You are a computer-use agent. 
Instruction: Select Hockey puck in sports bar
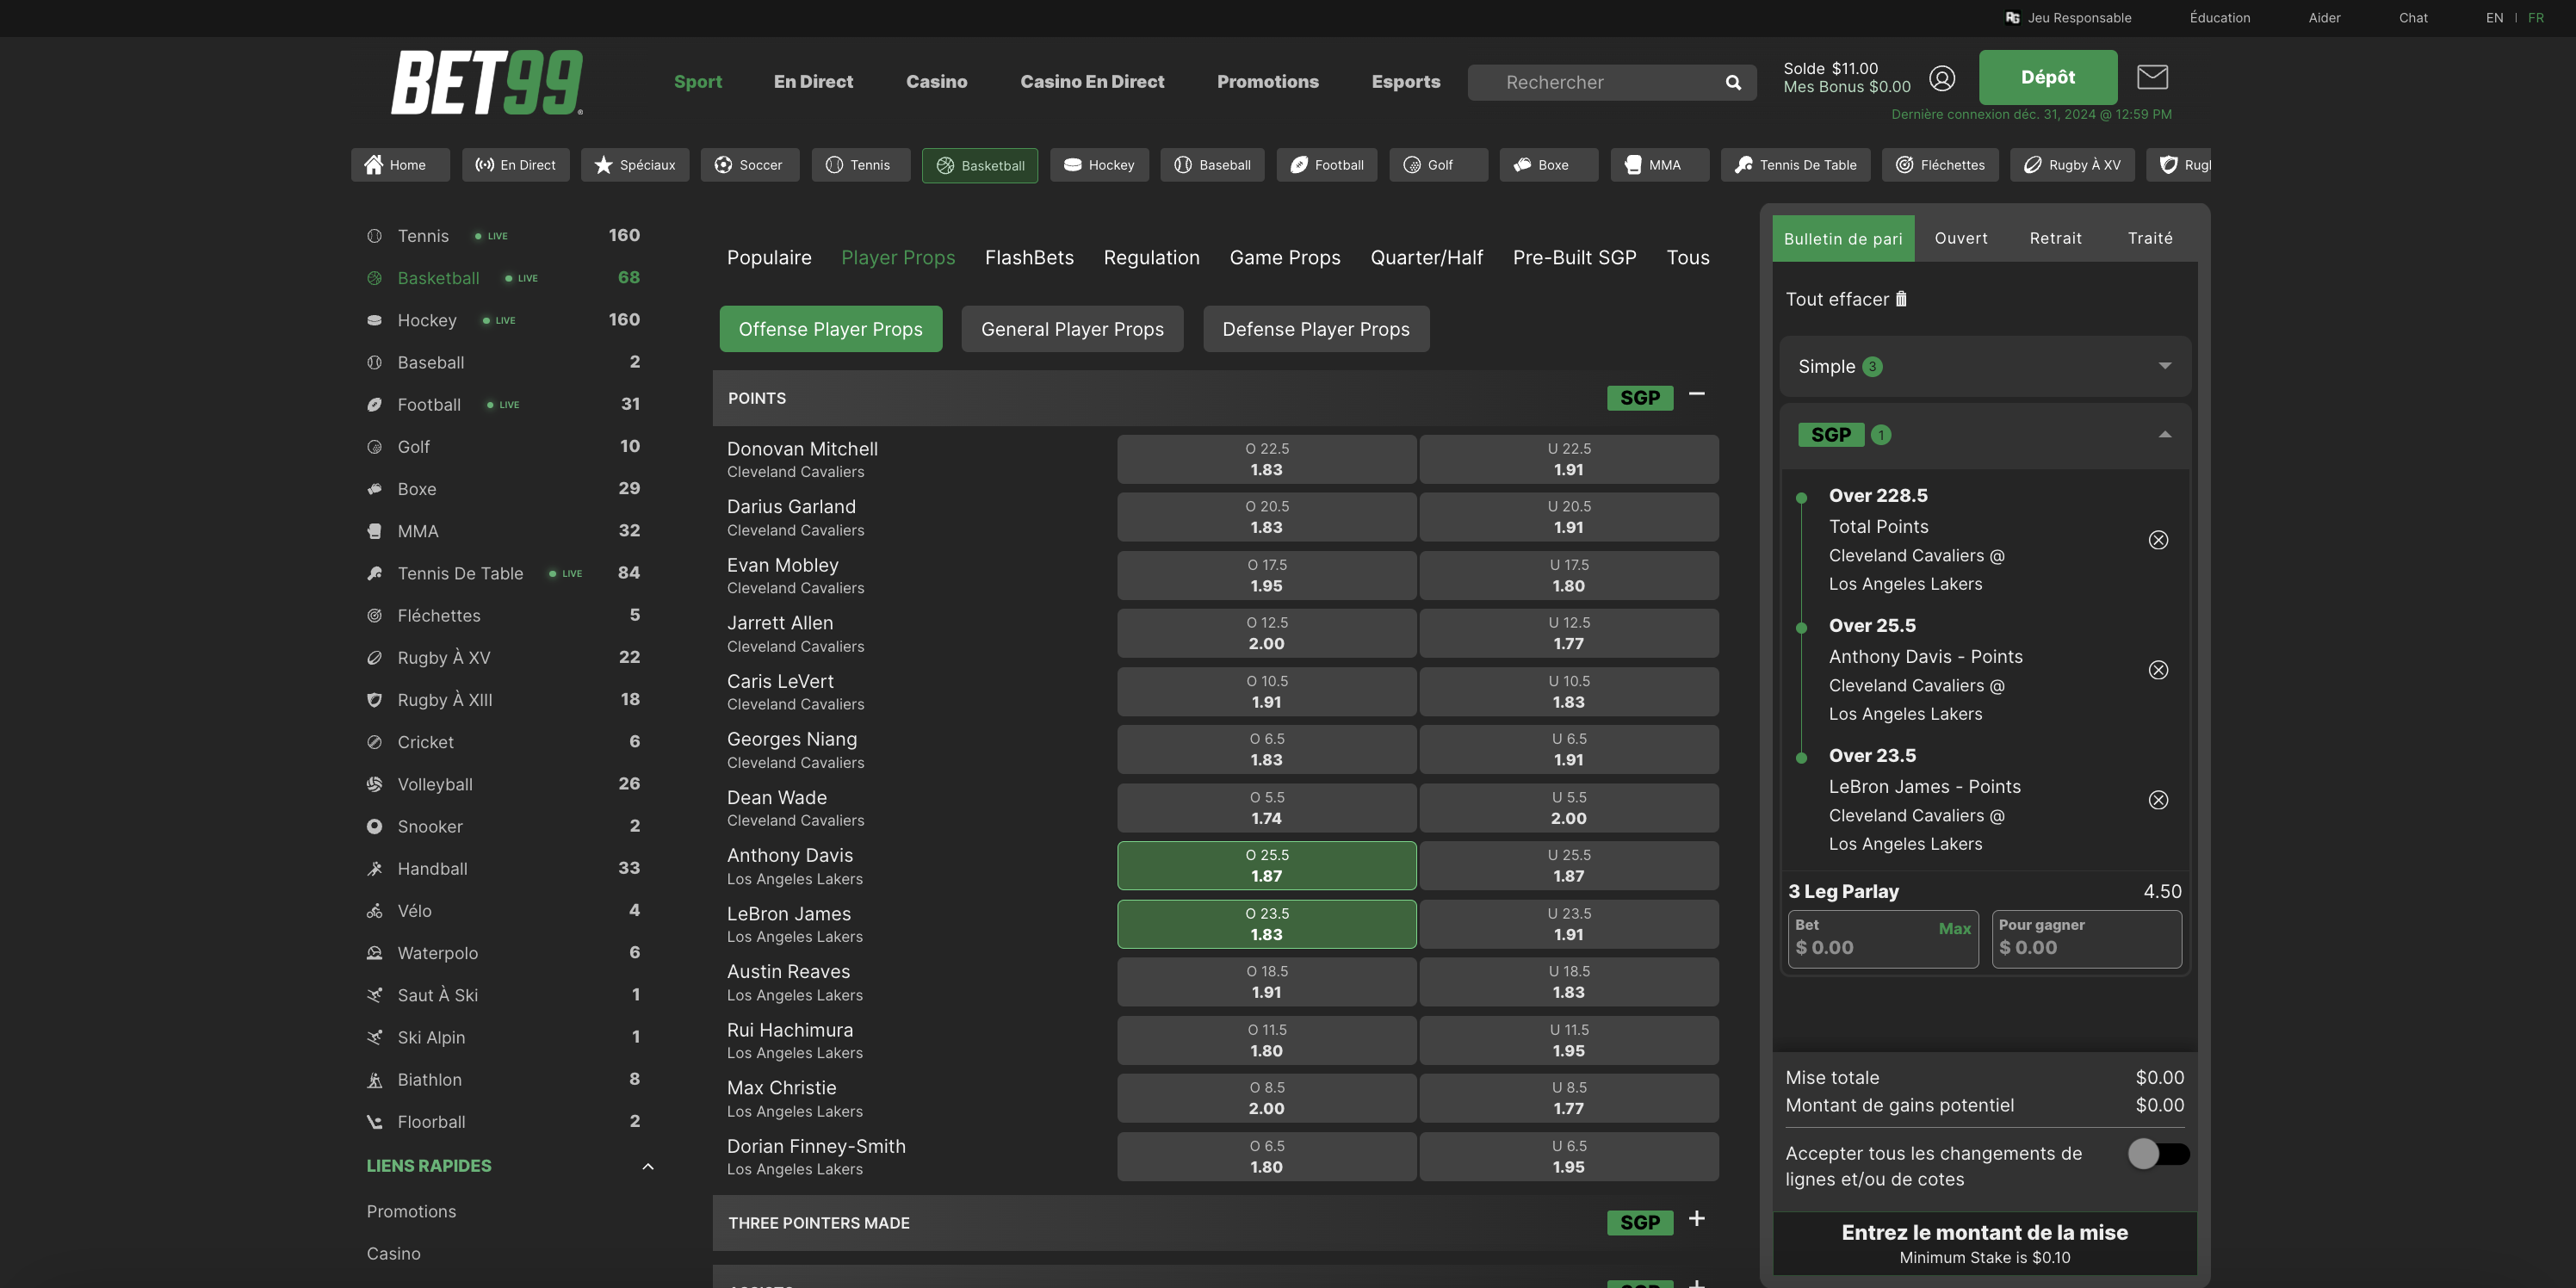(1099, 165)
